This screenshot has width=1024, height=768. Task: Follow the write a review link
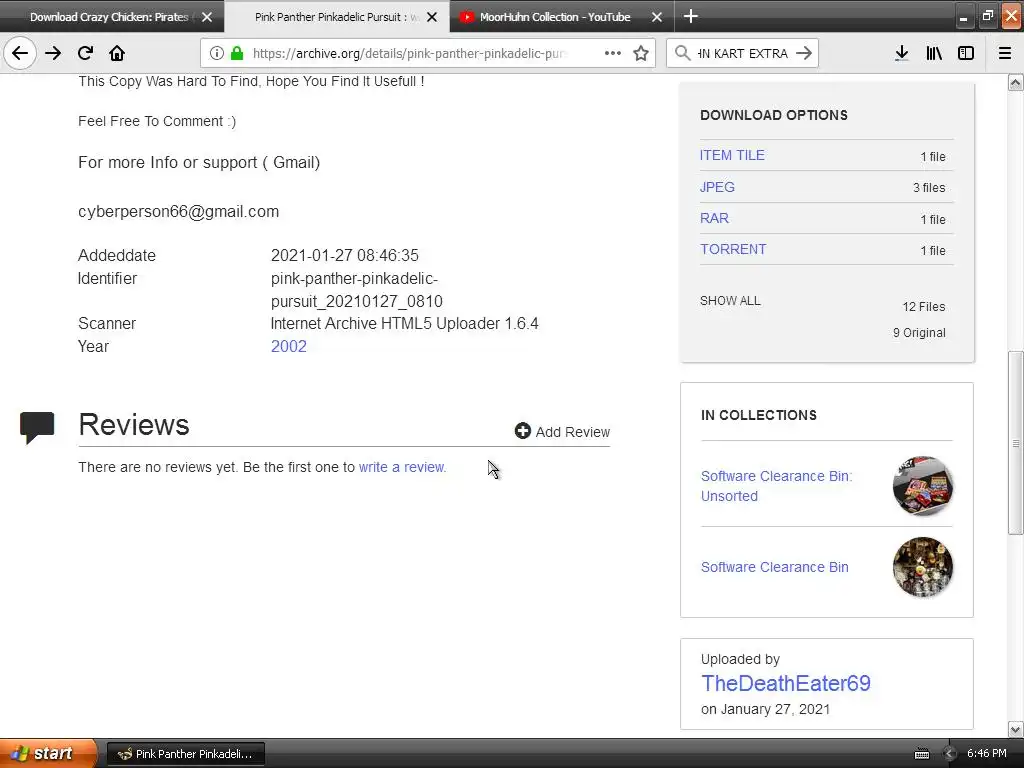click(x=402, y=467)
